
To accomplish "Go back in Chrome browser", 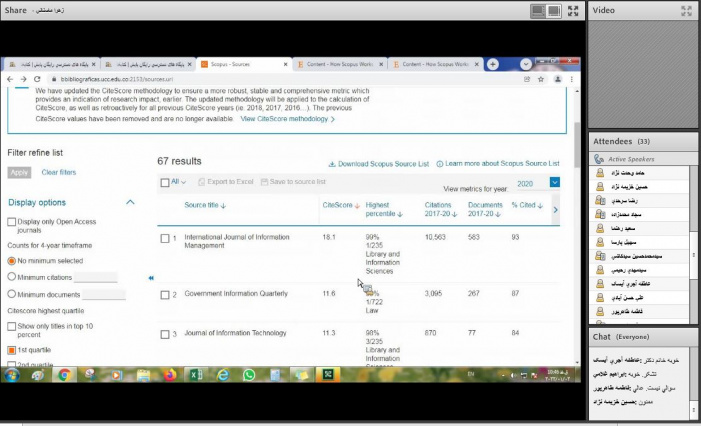I will coord(10,79).
